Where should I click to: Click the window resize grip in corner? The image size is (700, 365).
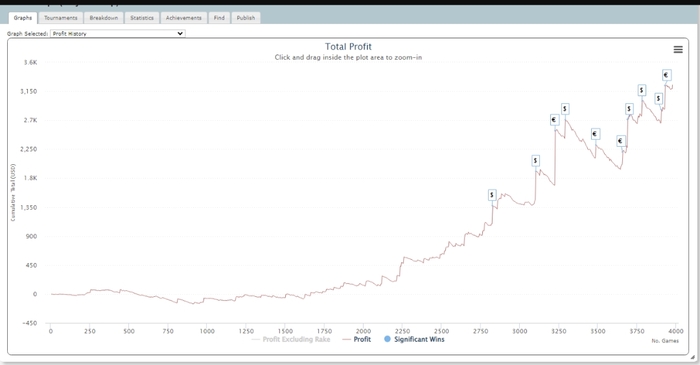692,357
